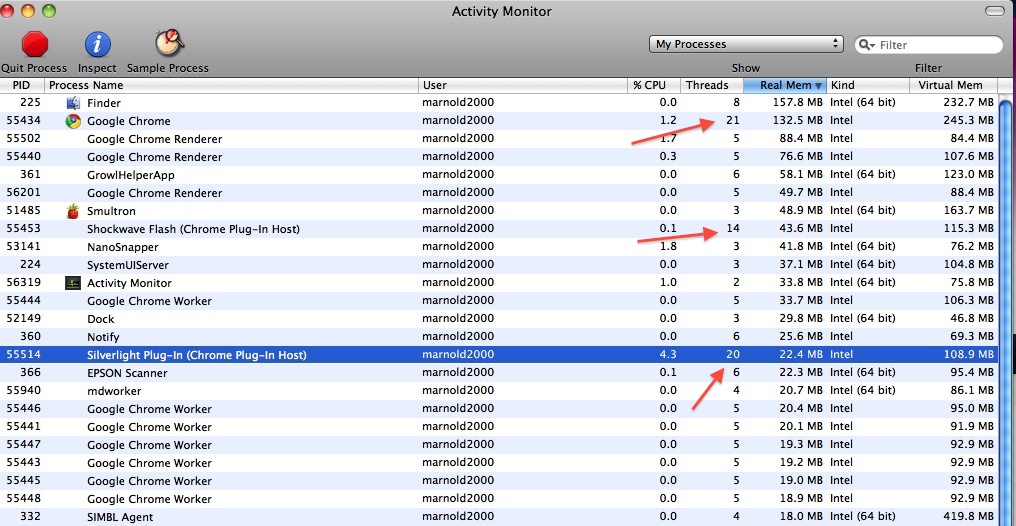1016x526 pixels.
Task: Select the SIMBL Agent process
Action: 499,516
